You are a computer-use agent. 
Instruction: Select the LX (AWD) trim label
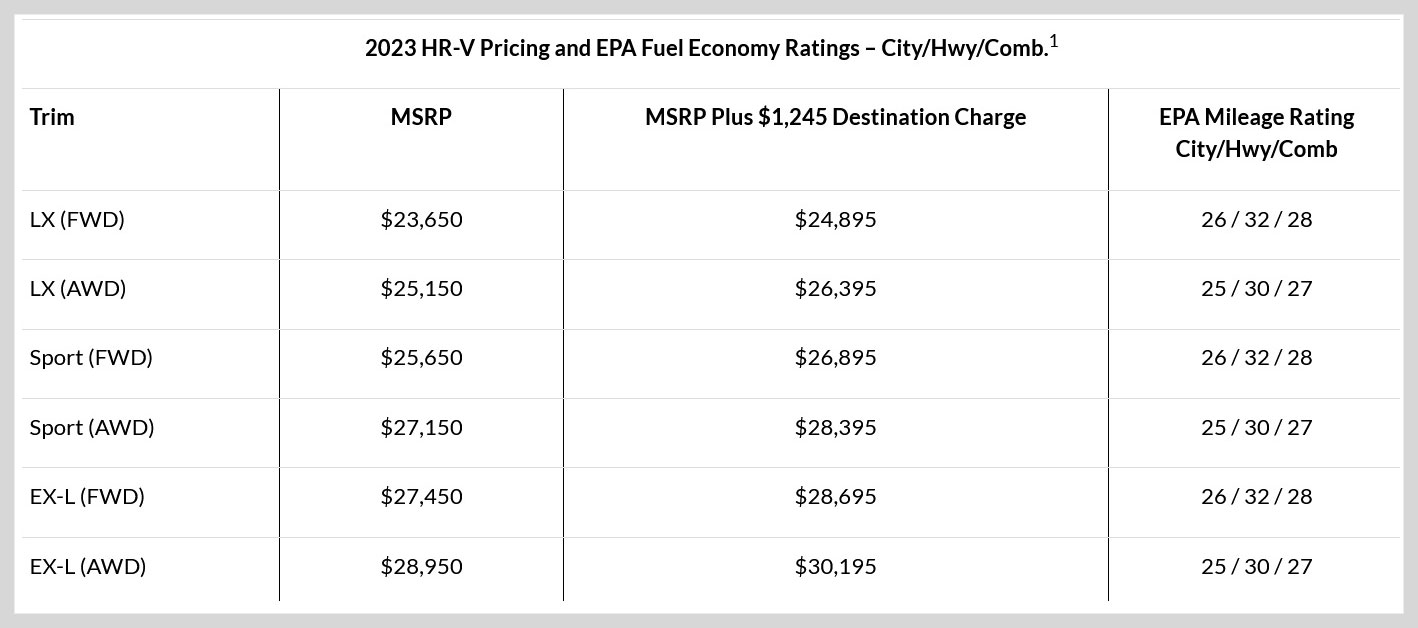78,288
